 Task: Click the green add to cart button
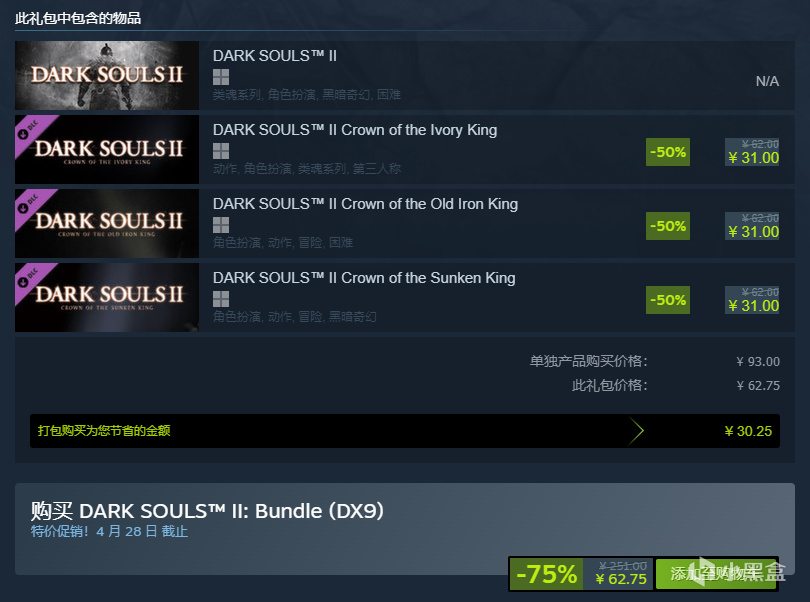[x=716, y=574]
